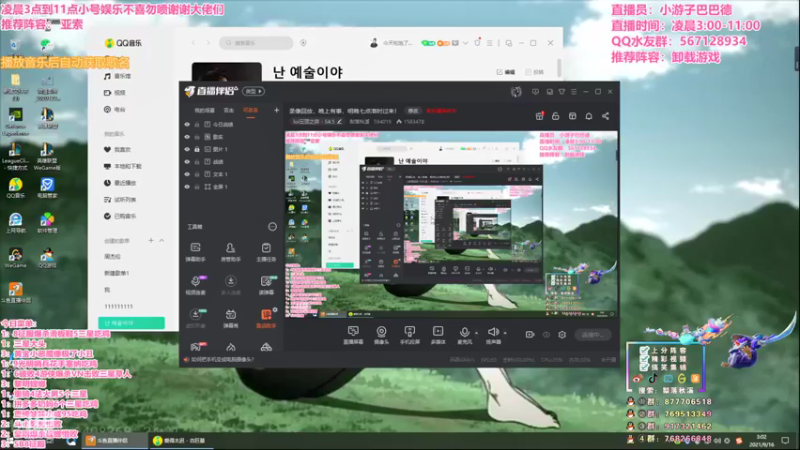Open the gift box icon with red badge
The width and height of the screenshot is (800, 450).
point(539,116)
